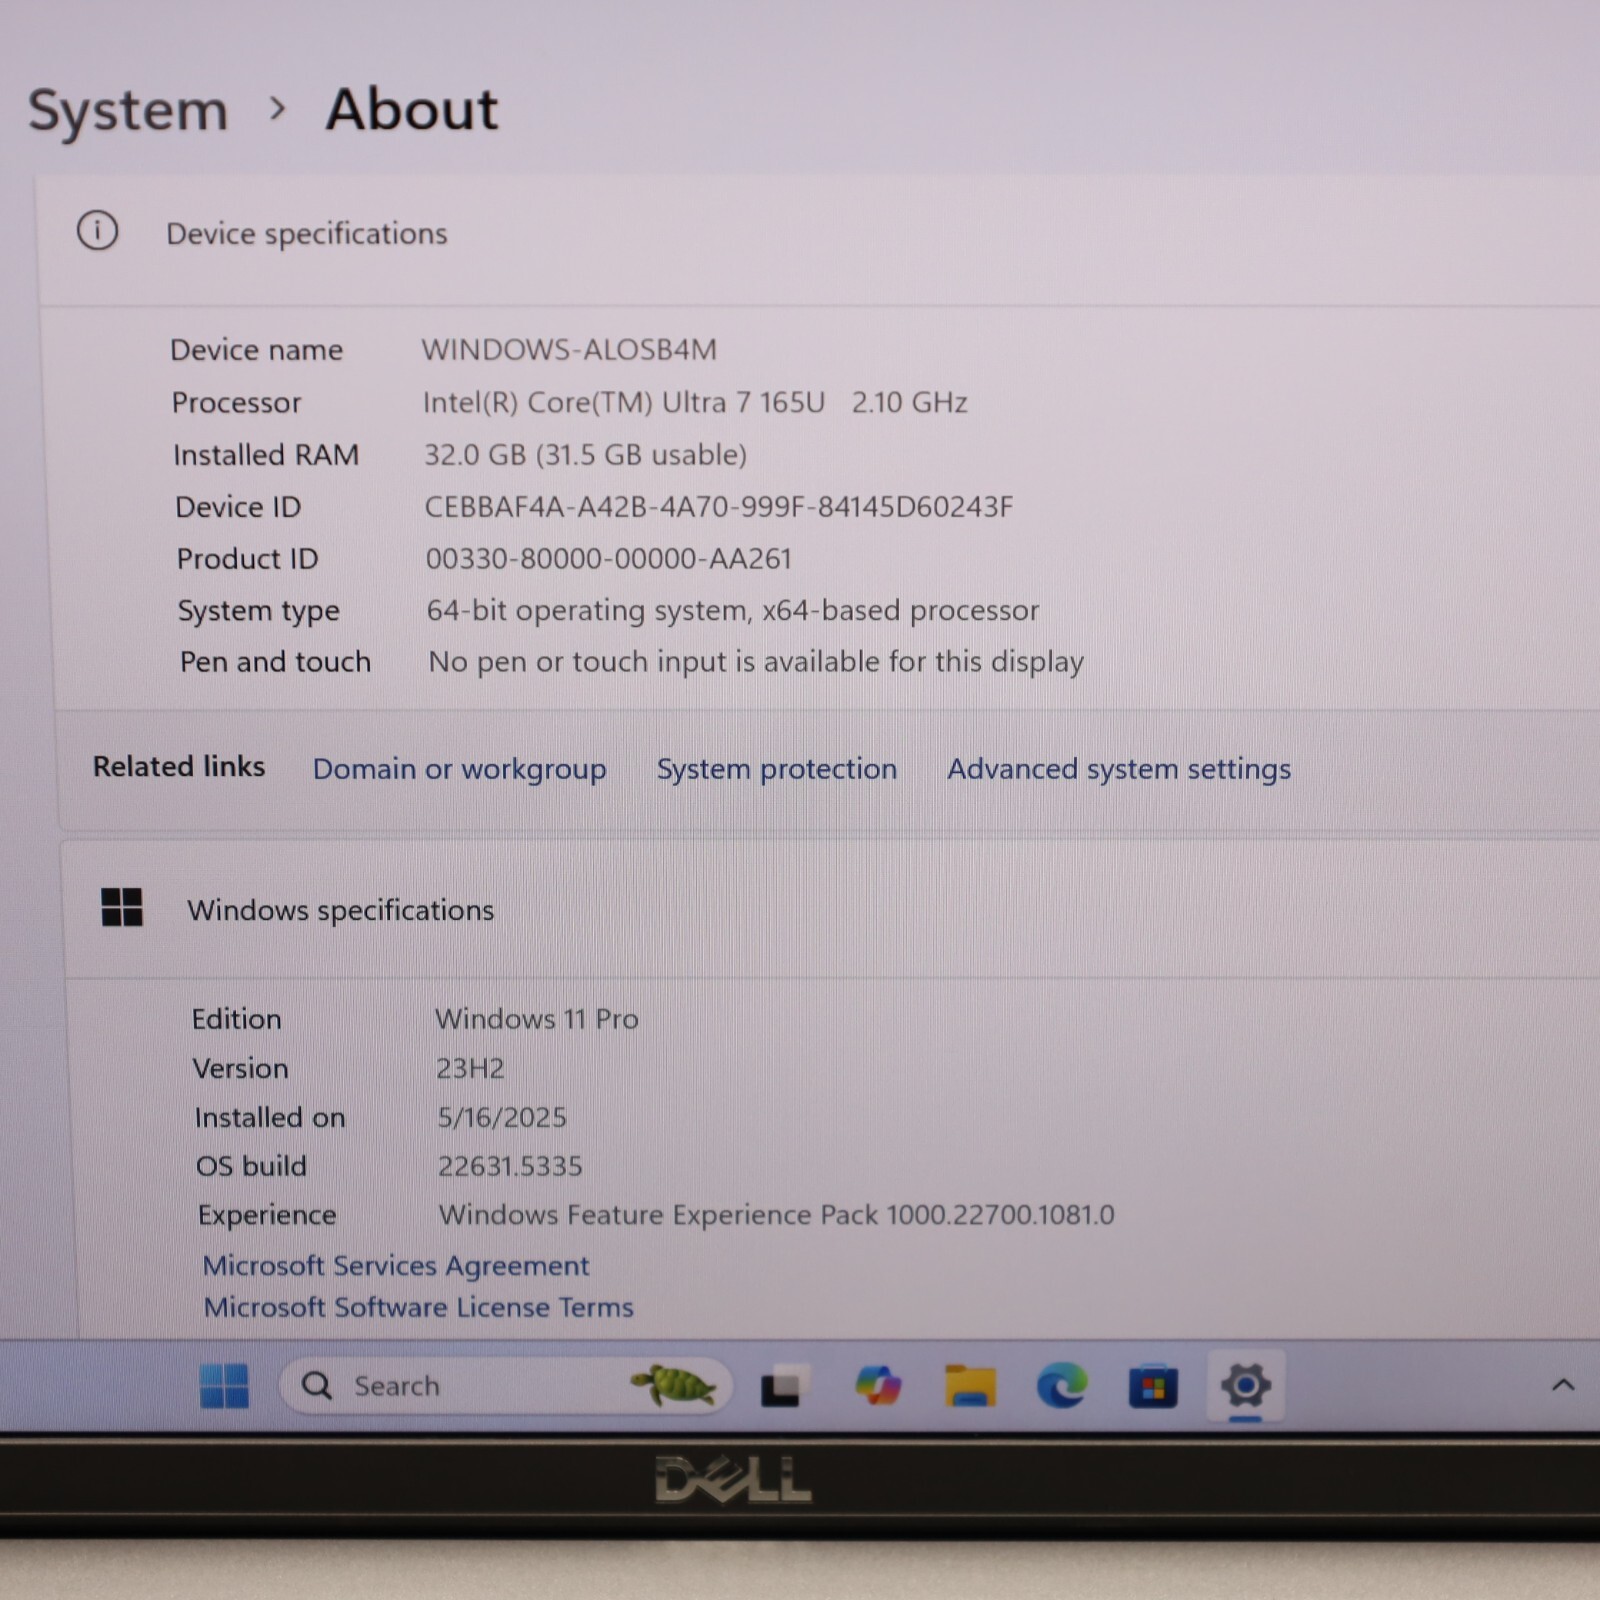Launch Copilot from the taskbar
The width and height of the screenshot is (1600, 1600).
[878, 1386]
